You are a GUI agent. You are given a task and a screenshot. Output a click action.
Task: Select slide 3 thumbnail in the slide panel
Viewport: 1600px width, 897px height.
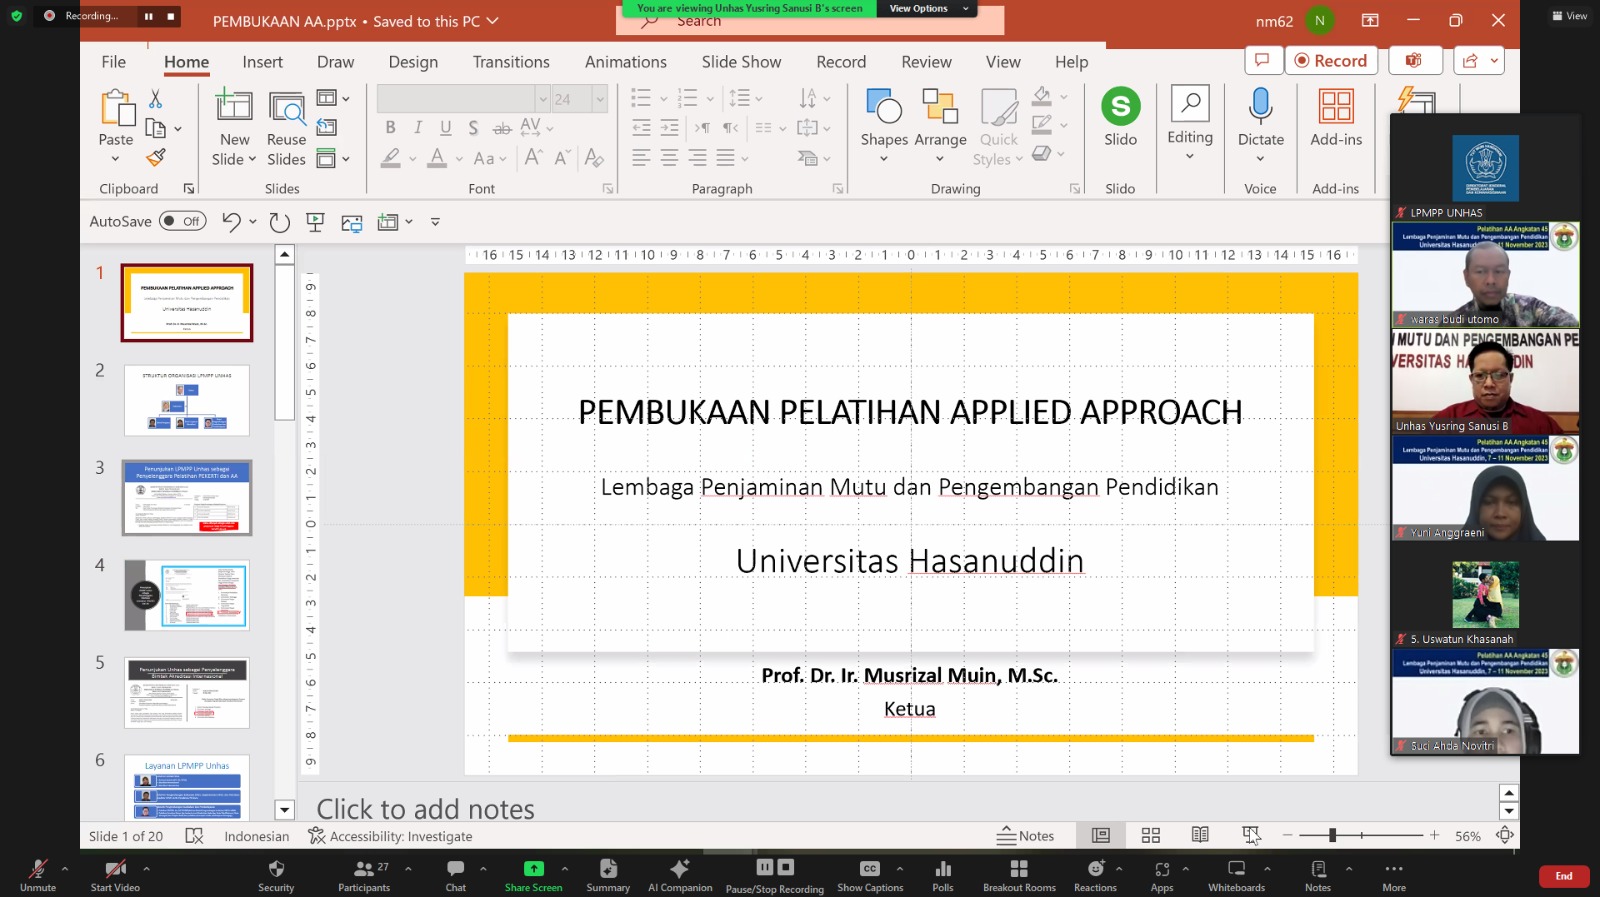(x=187, y=497)
